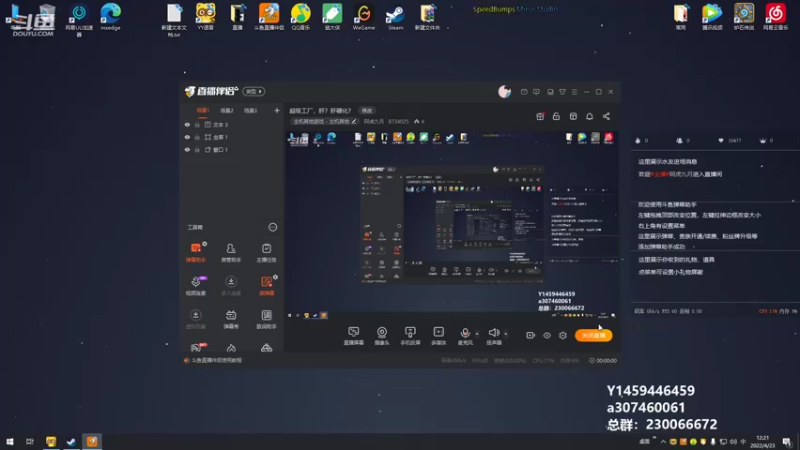The width and height of the screenshot is (800, 450).
Task: Click the notification bell icon above preview
Action: 589,116
